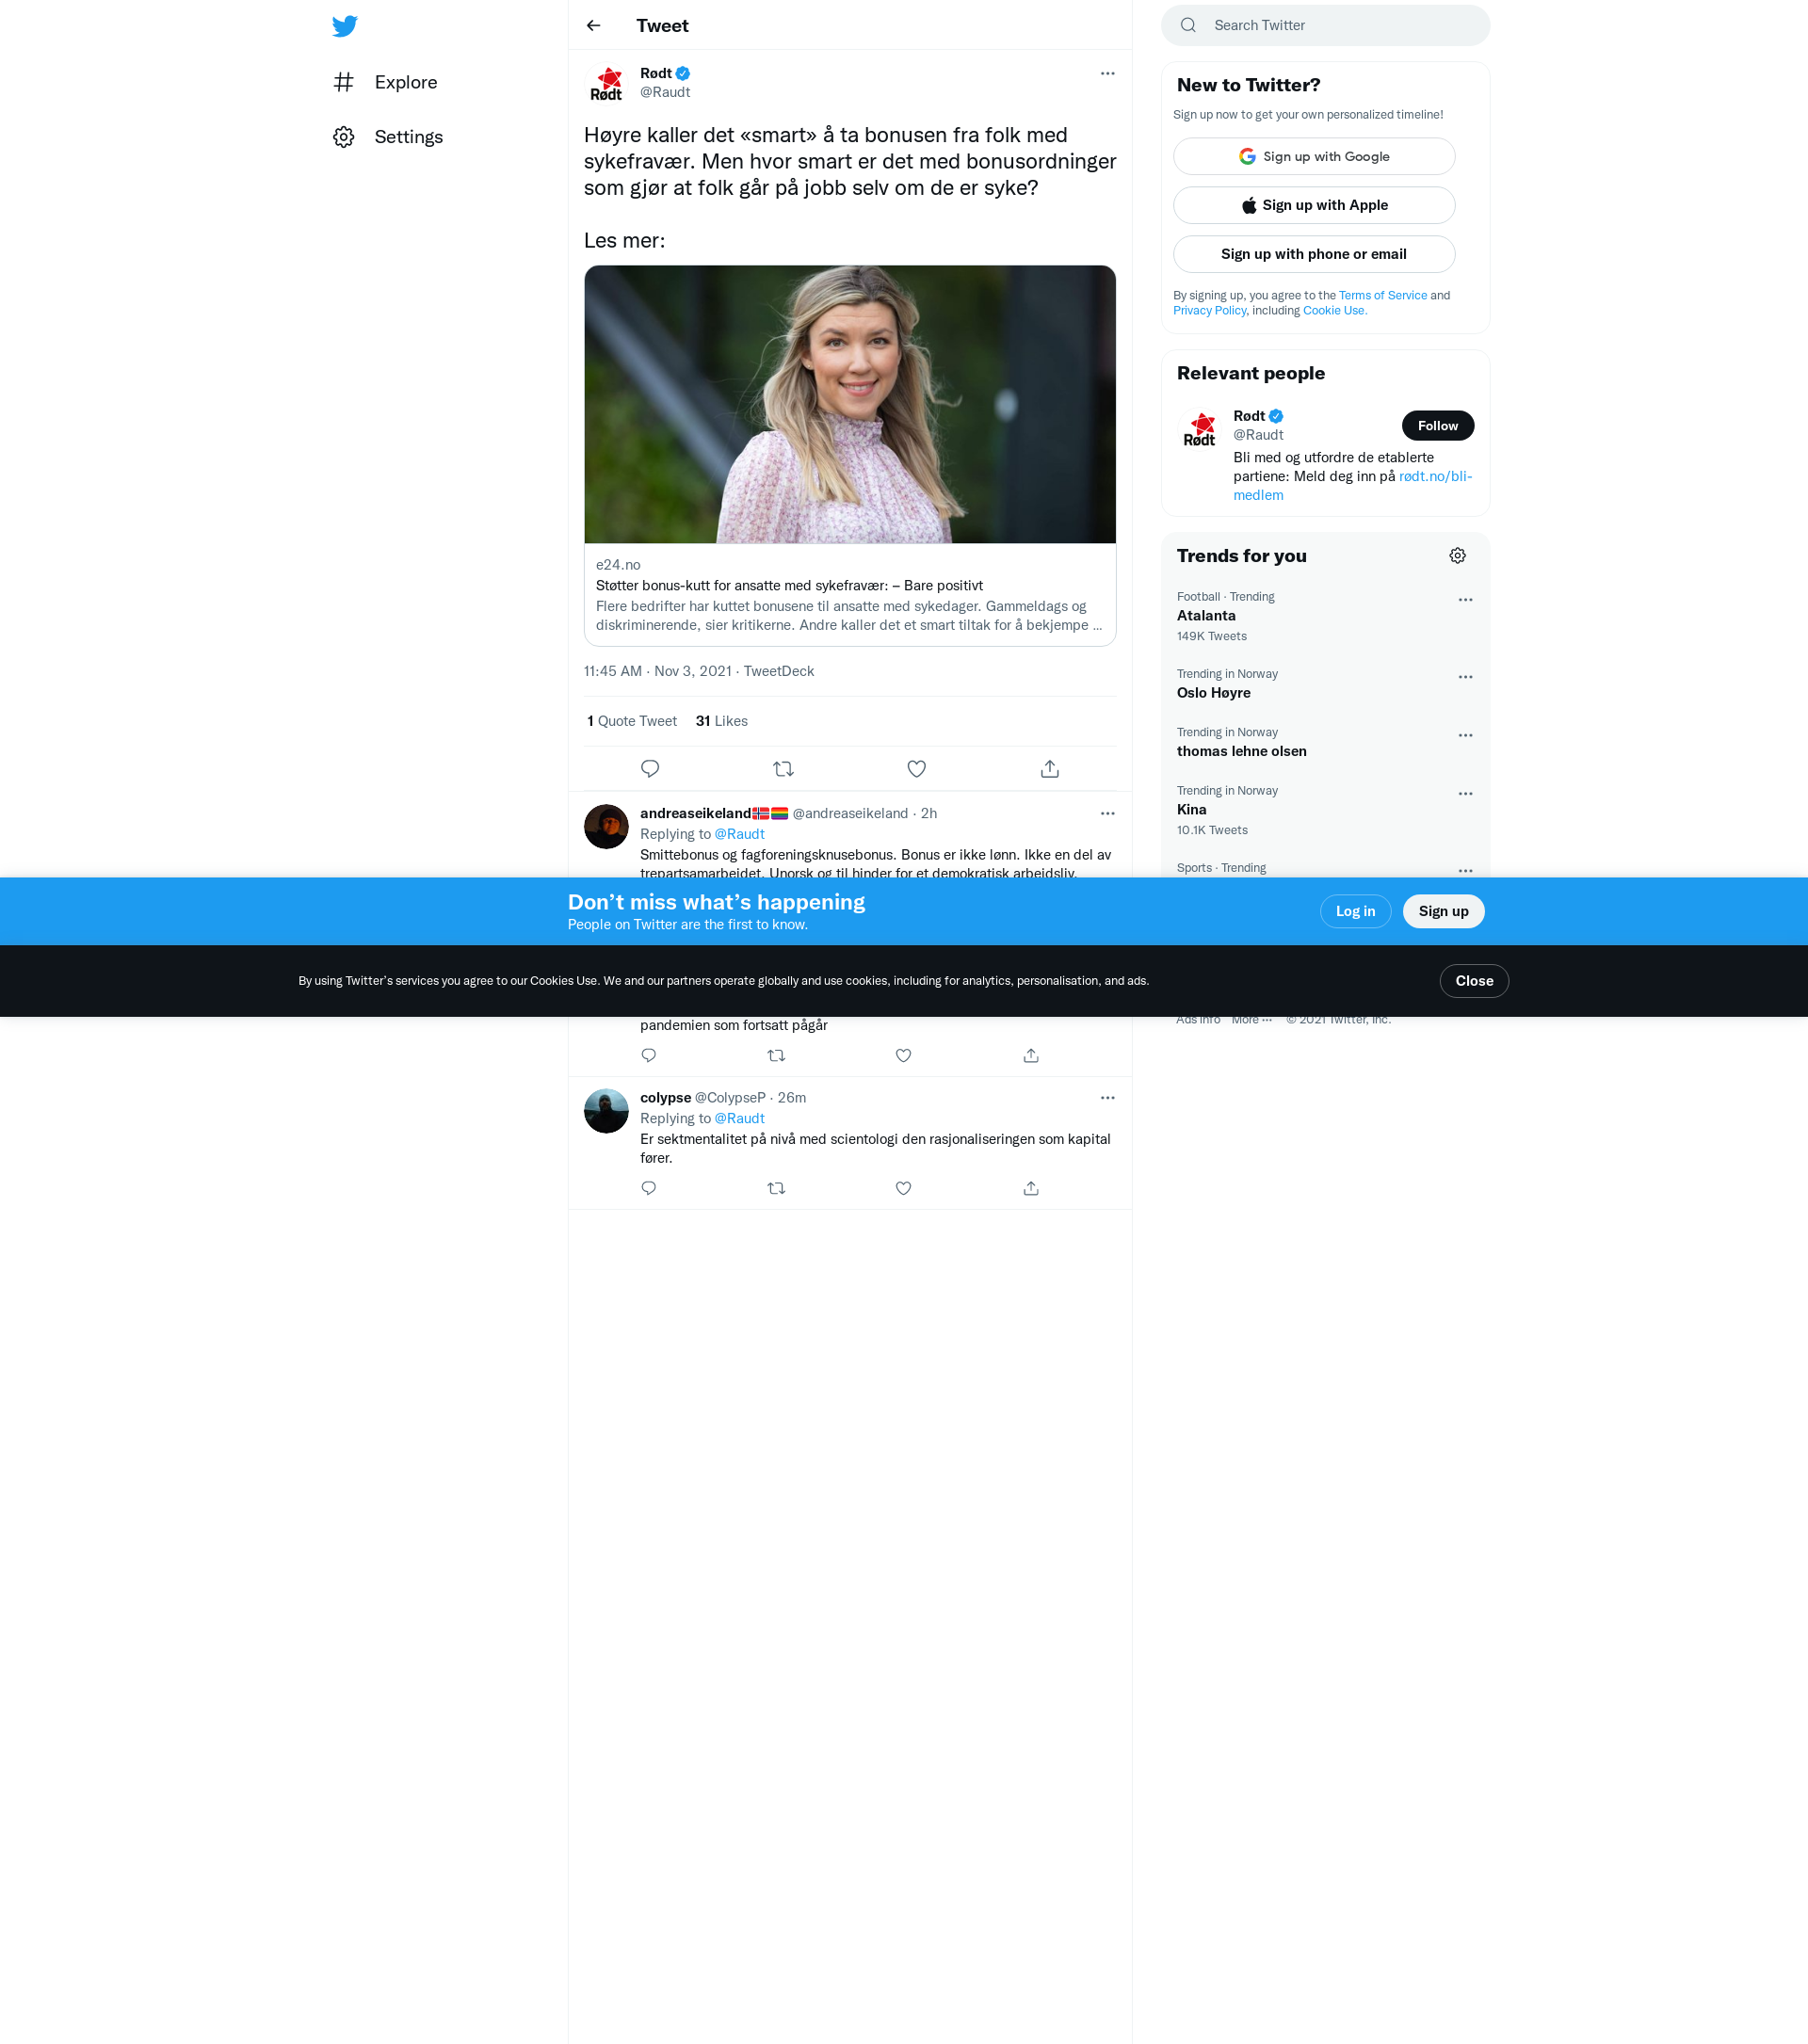Like the main Rødt tweet
The width and height of the screenshot is (1808, 2044).
pos(916,769)
